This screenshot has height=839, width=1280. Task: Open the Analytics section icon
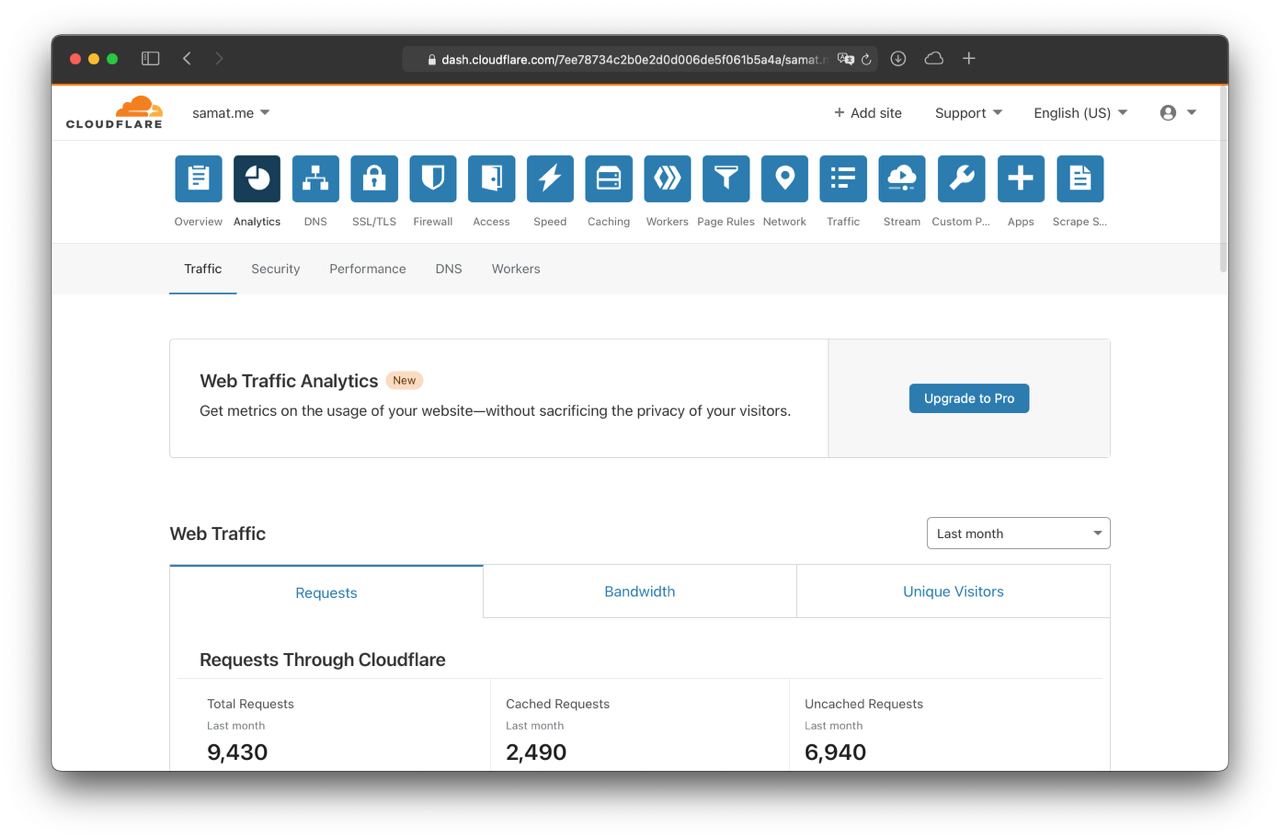coord(257,179)
